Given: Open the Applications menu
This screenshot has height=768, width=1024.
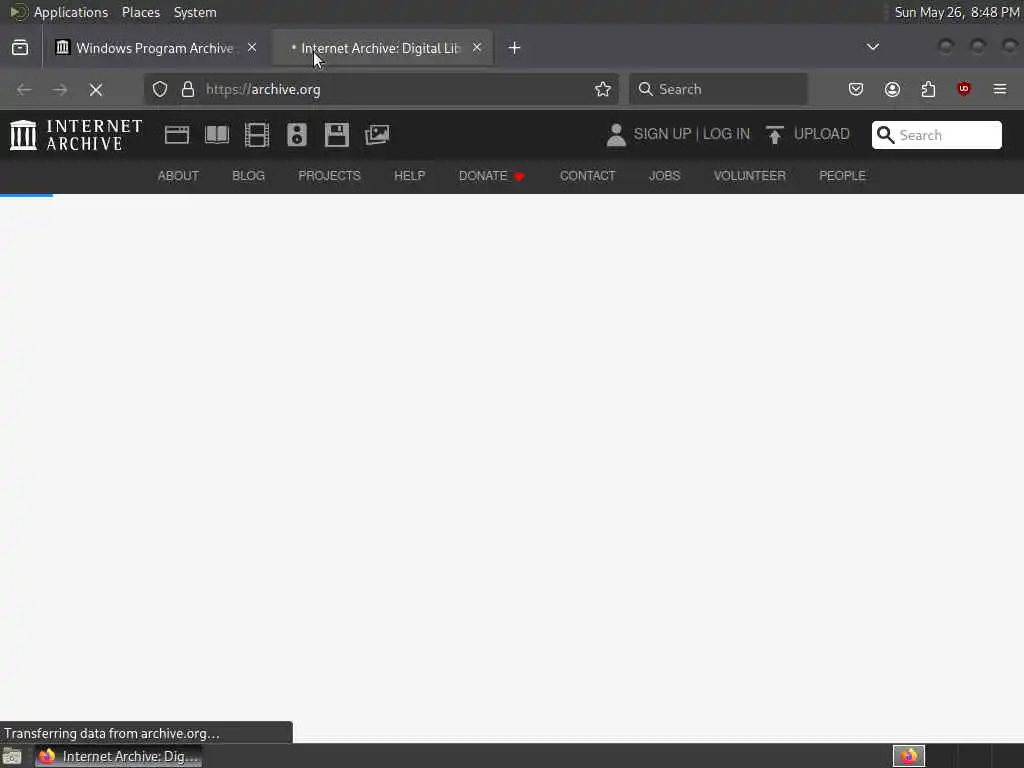Looking at the screenshot, I should 71,12.
